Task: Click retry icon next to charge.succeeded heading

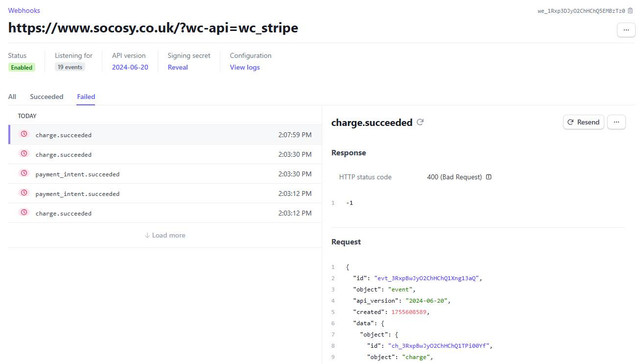Action: (420, 122)
